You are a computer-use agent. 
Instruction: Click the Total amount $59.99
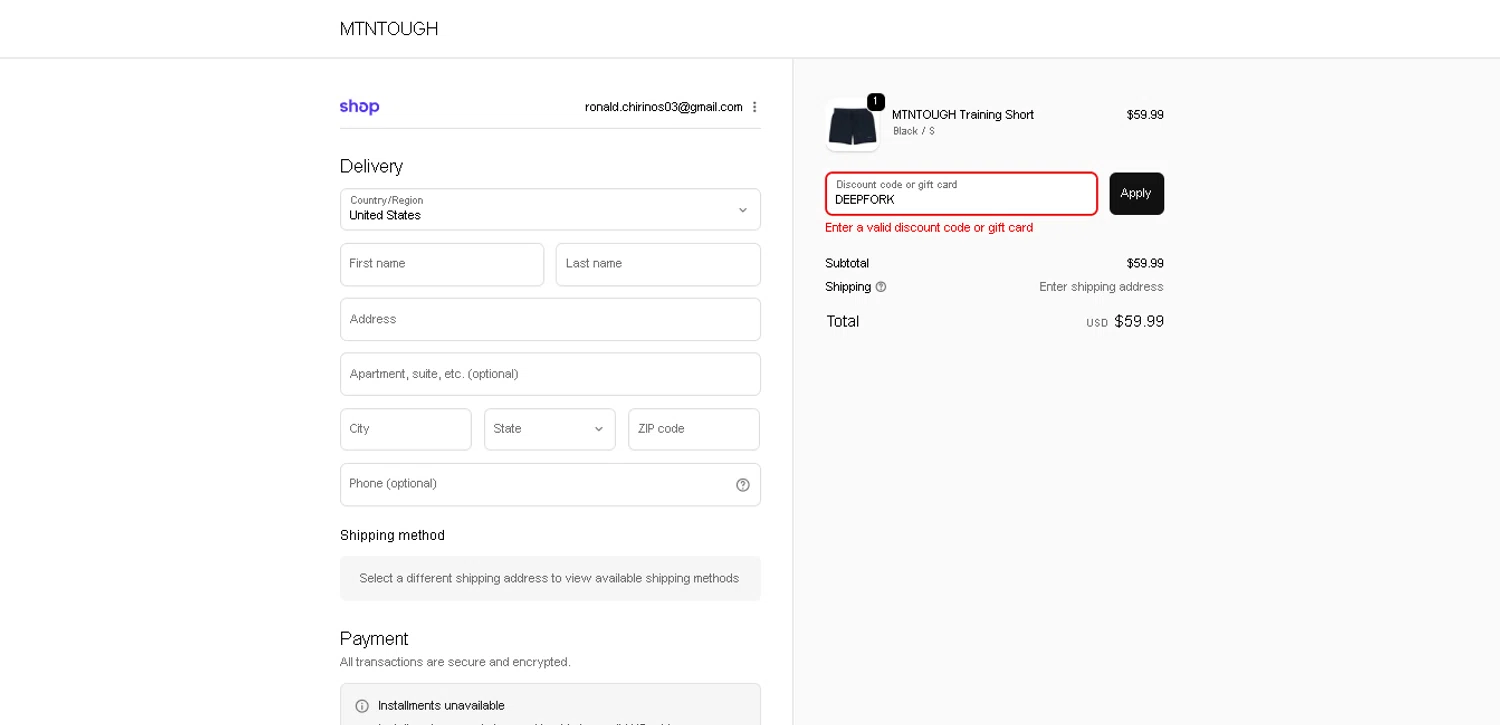coord(1139,321)
